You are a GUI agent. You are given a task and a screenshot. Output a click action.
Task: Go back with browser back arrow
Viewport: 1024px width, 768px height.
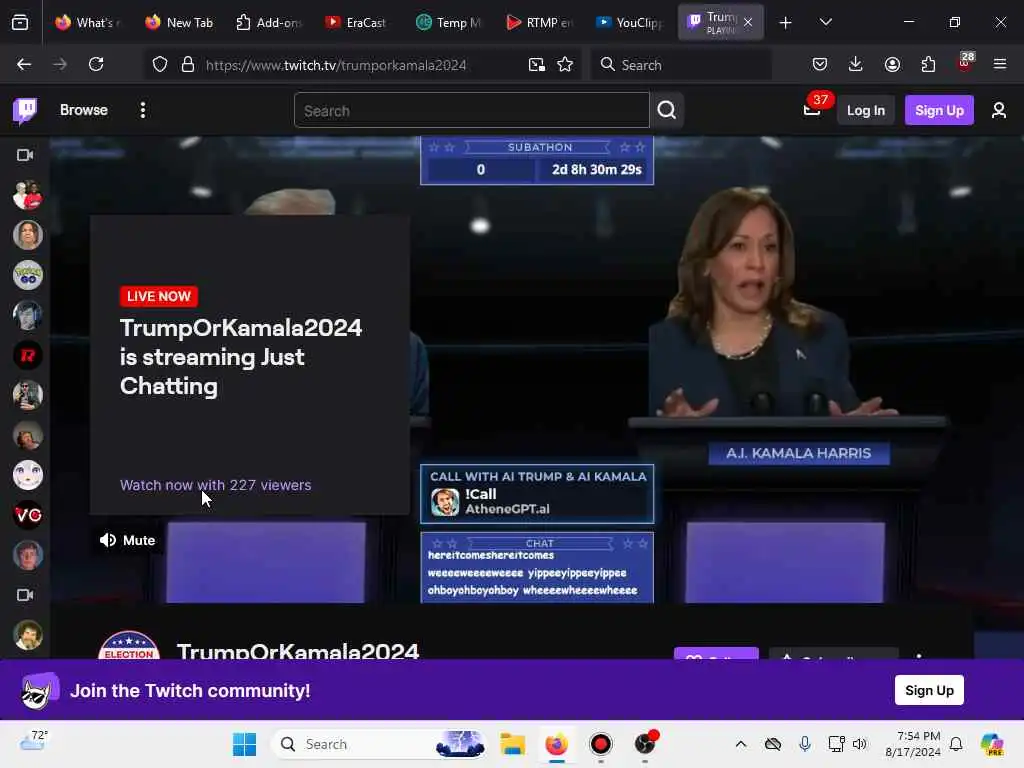click(24, 64)
